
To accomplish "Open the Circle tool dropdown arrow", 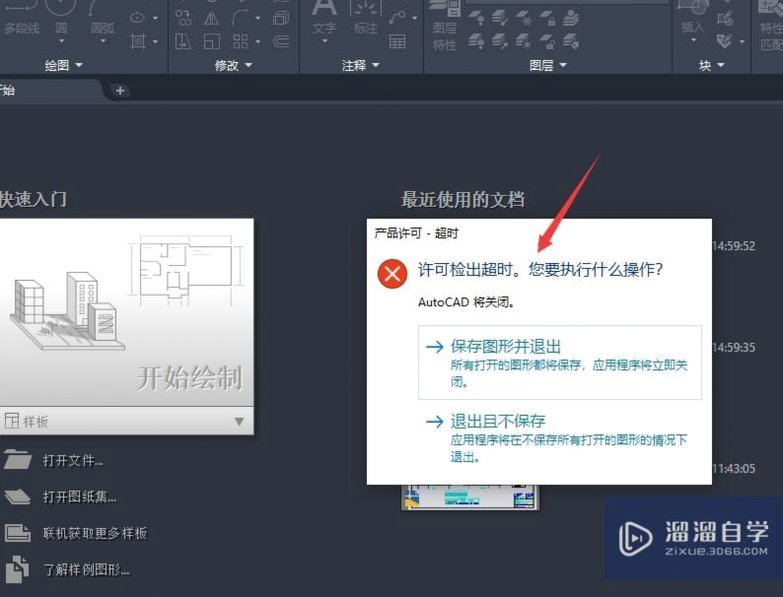I will [61, 41].
